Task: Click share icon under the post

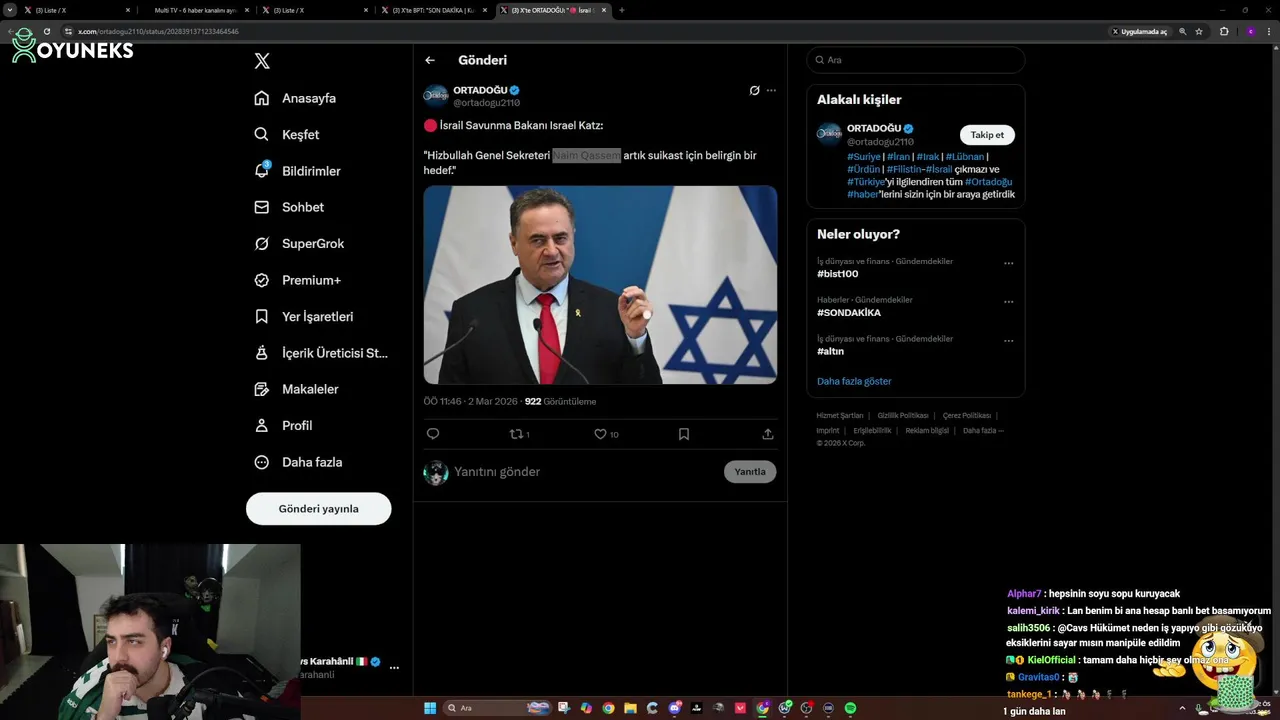Action: point(768,434)
